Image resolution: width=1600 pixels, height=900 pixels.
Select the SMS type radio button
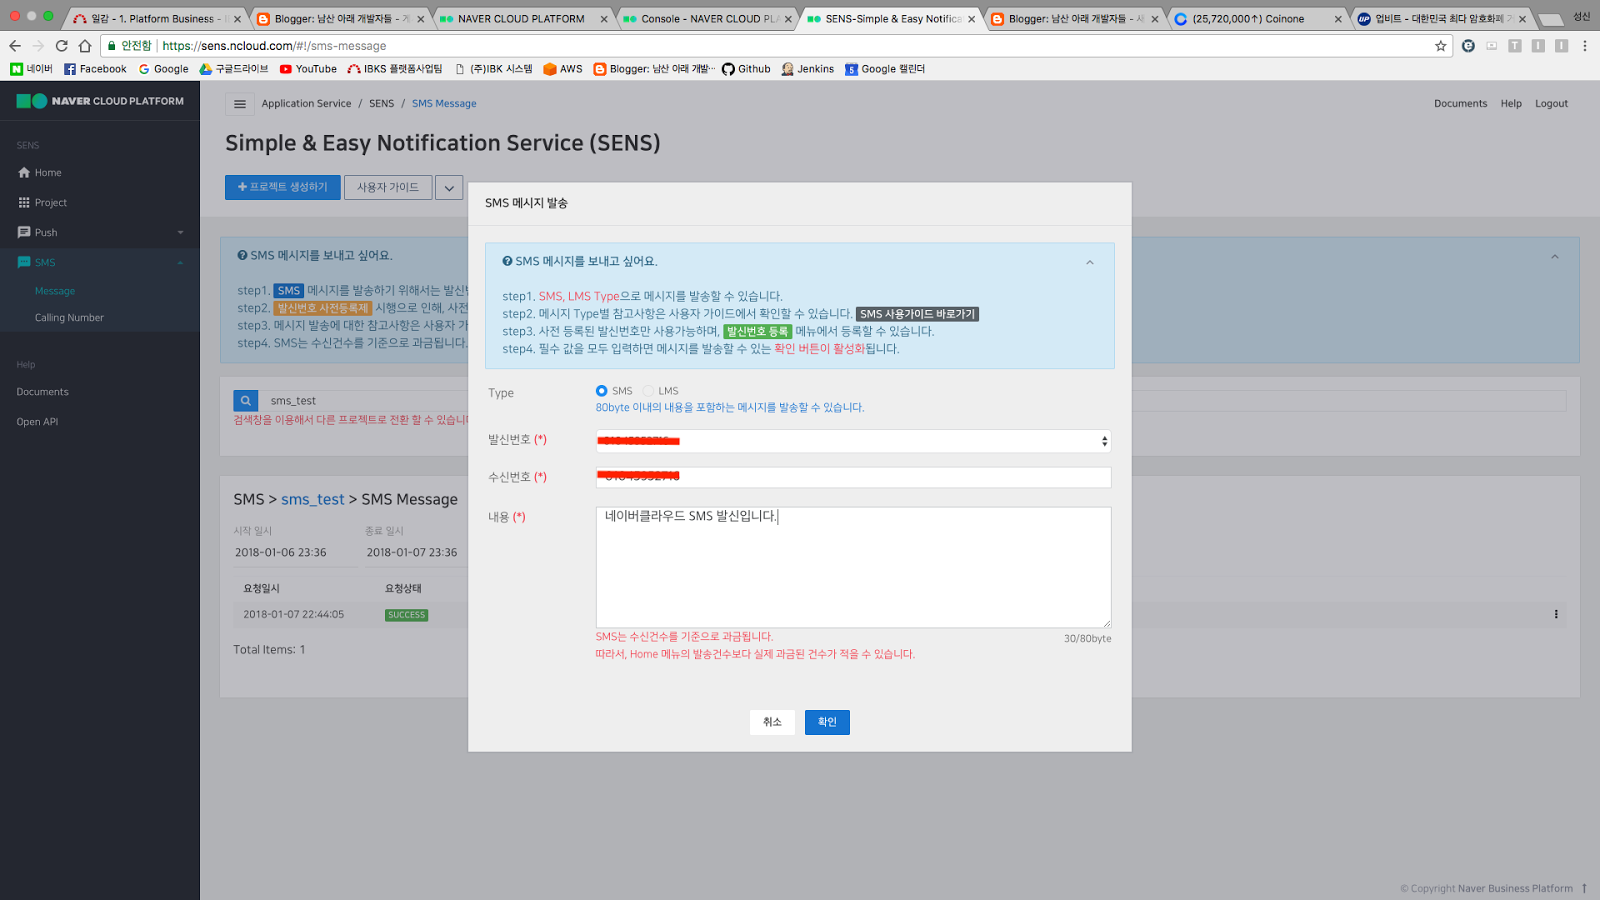click(601, 391)
